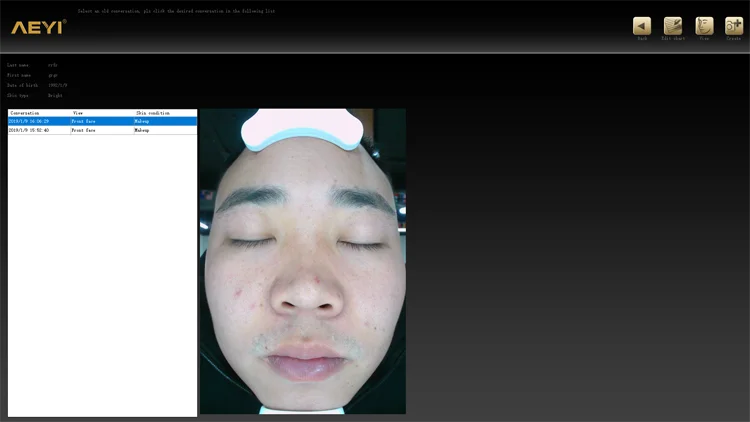Click the View face icon
The image size is (750, 422).
point(704,26)
